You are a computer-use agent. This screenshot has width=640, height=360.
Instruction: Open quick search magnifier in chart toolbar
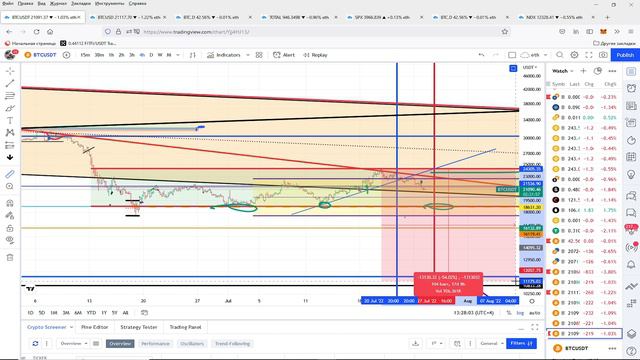560,55
